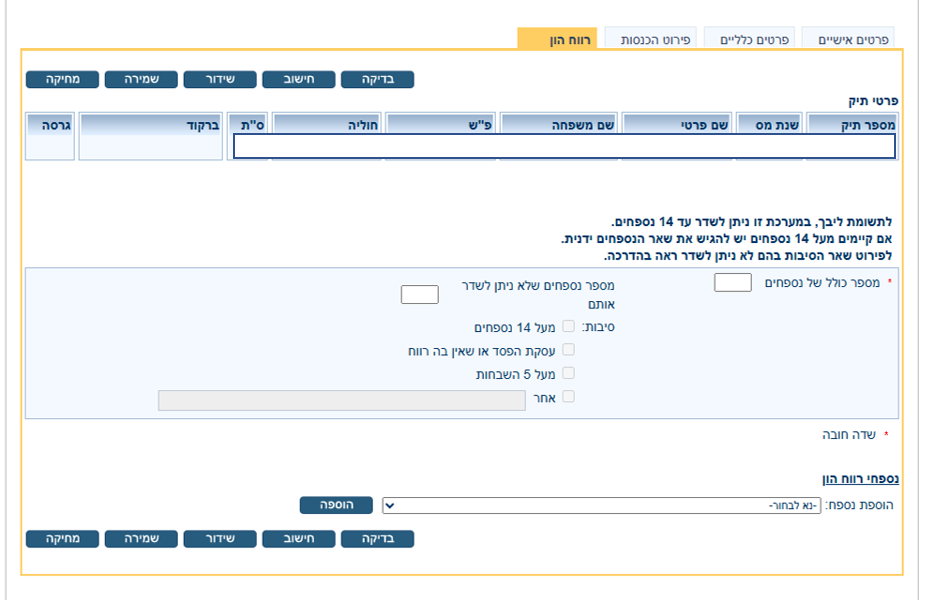Transmit the form via שידור
The height and width of the screenshot is (600, 949).
tap(219, 79)
